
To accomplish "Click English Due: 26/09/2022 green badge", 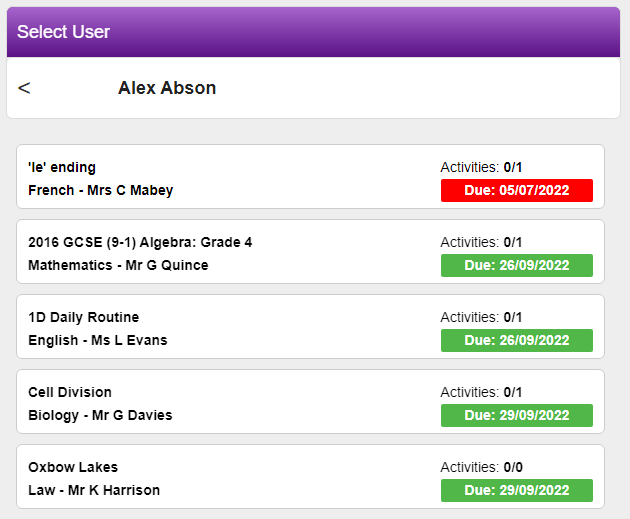I will 517,340.
